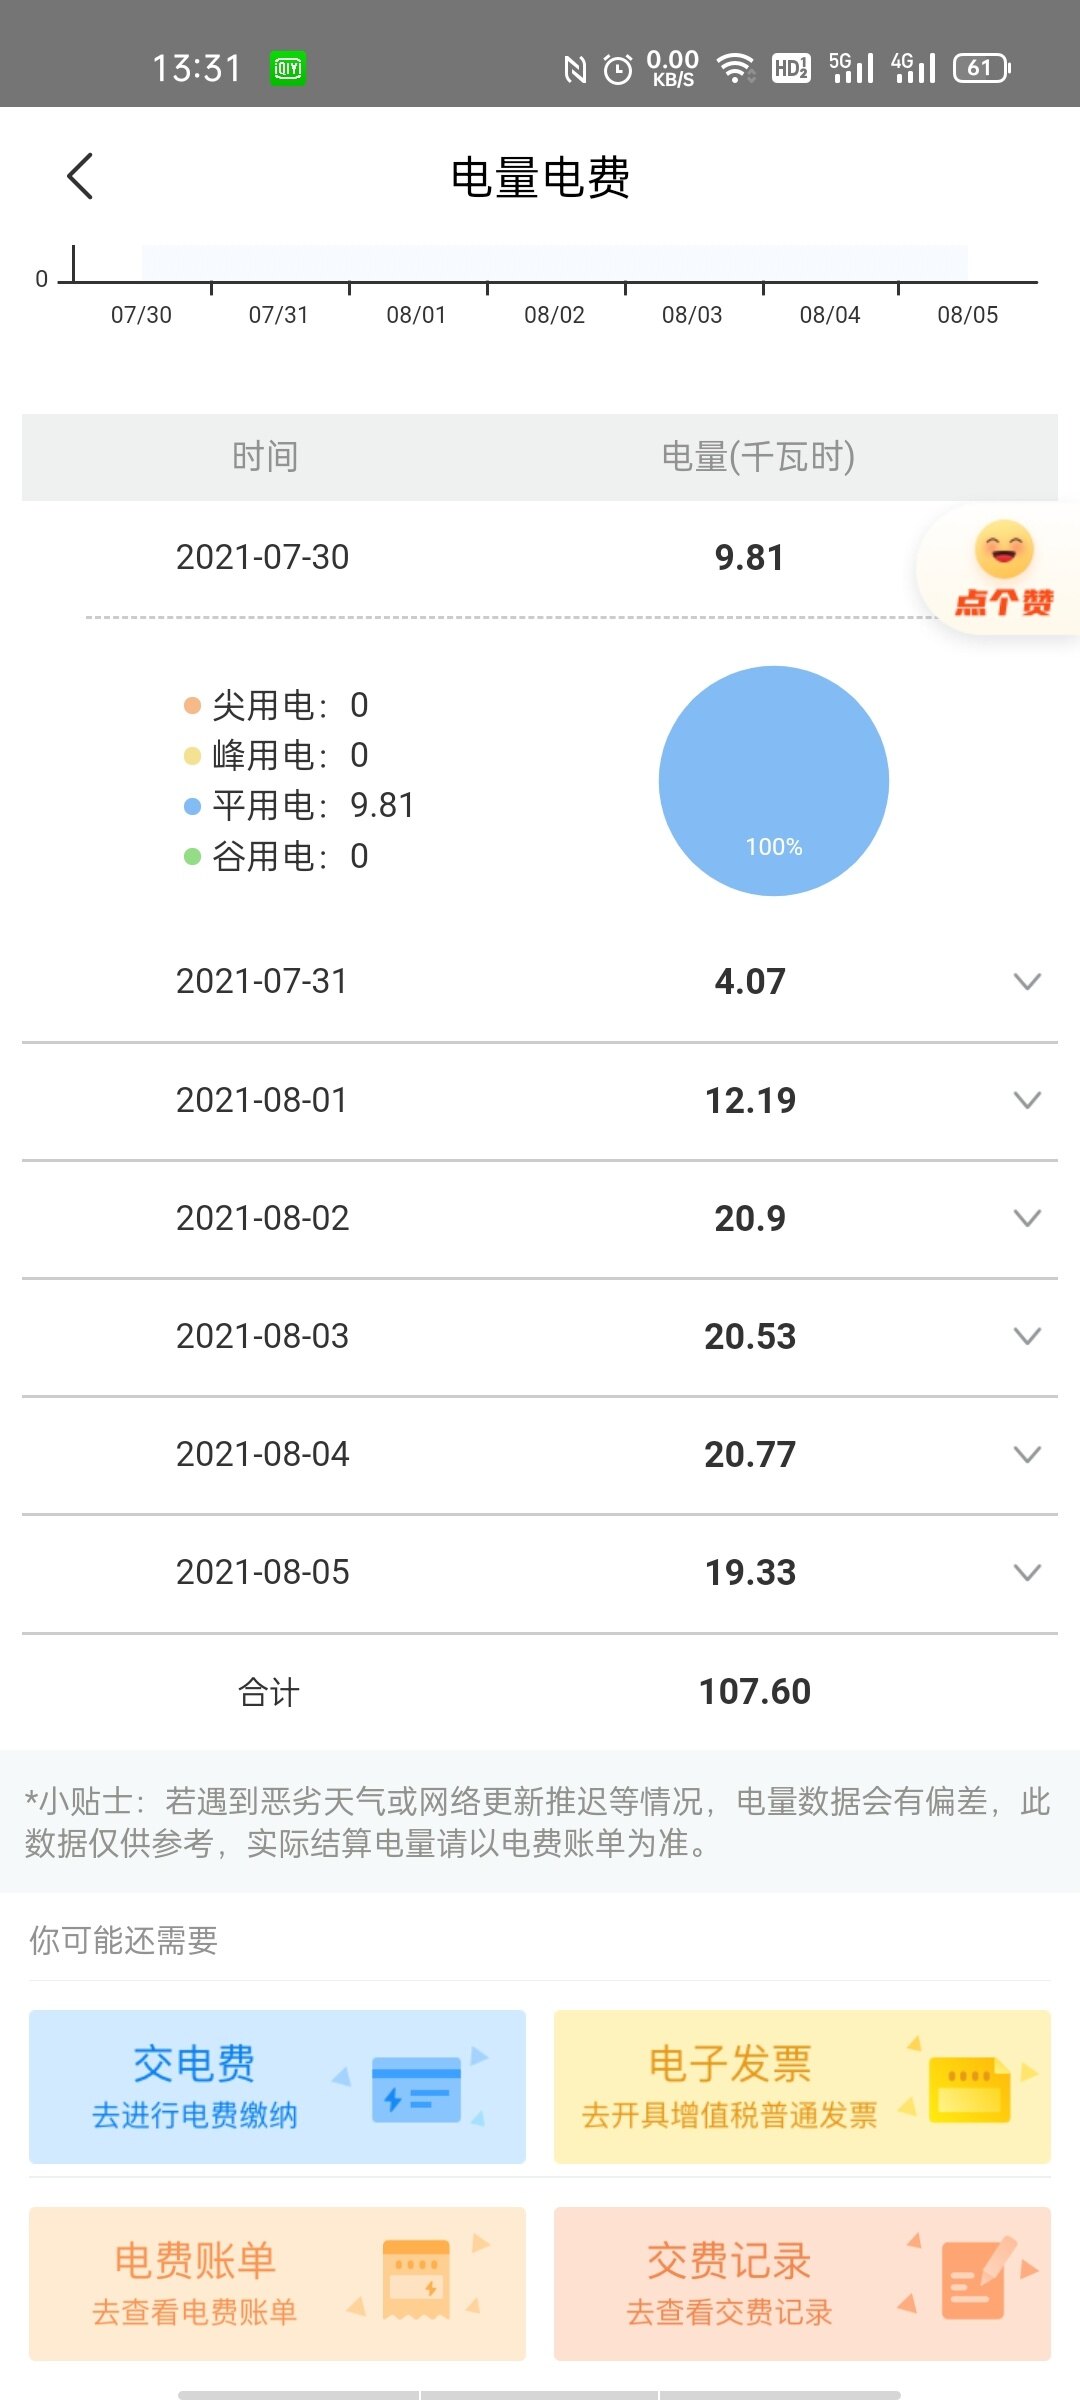This screenshot has width=1080, height=2400.
Task: Expand the 2021-08-05 usage breakdown
Action: click(1027, 1572)
